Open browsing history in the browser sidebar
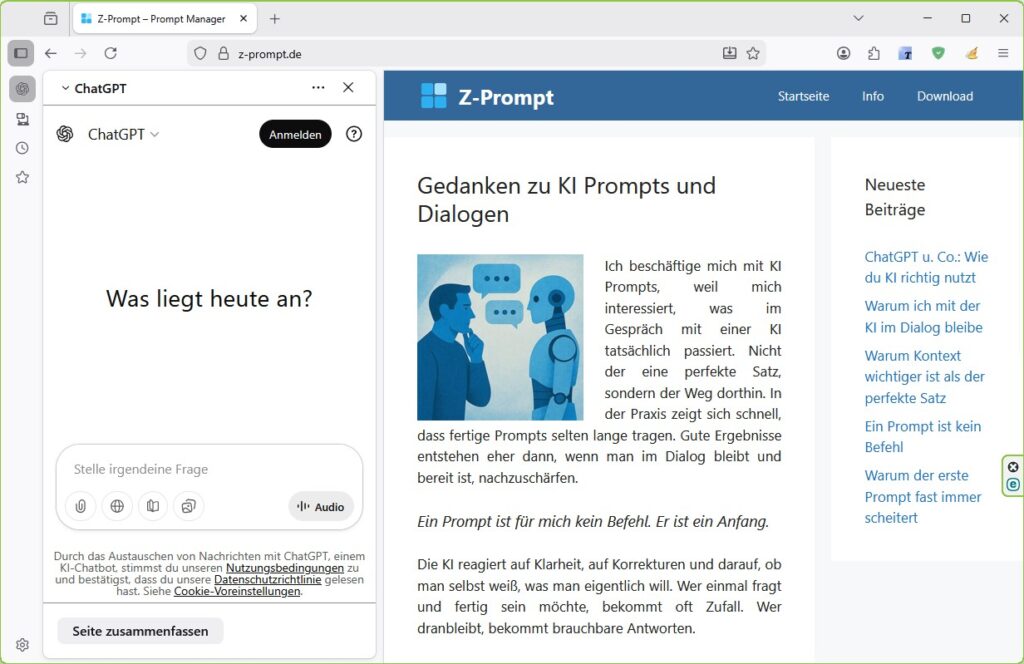The width and height of the screenshot is (1024, 664). click(20, 148)
